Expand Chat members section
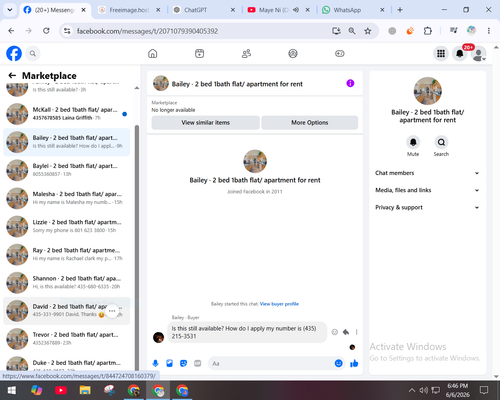This screenshot has height=400, width=500. pyautogui.click(x=427, y=173)
